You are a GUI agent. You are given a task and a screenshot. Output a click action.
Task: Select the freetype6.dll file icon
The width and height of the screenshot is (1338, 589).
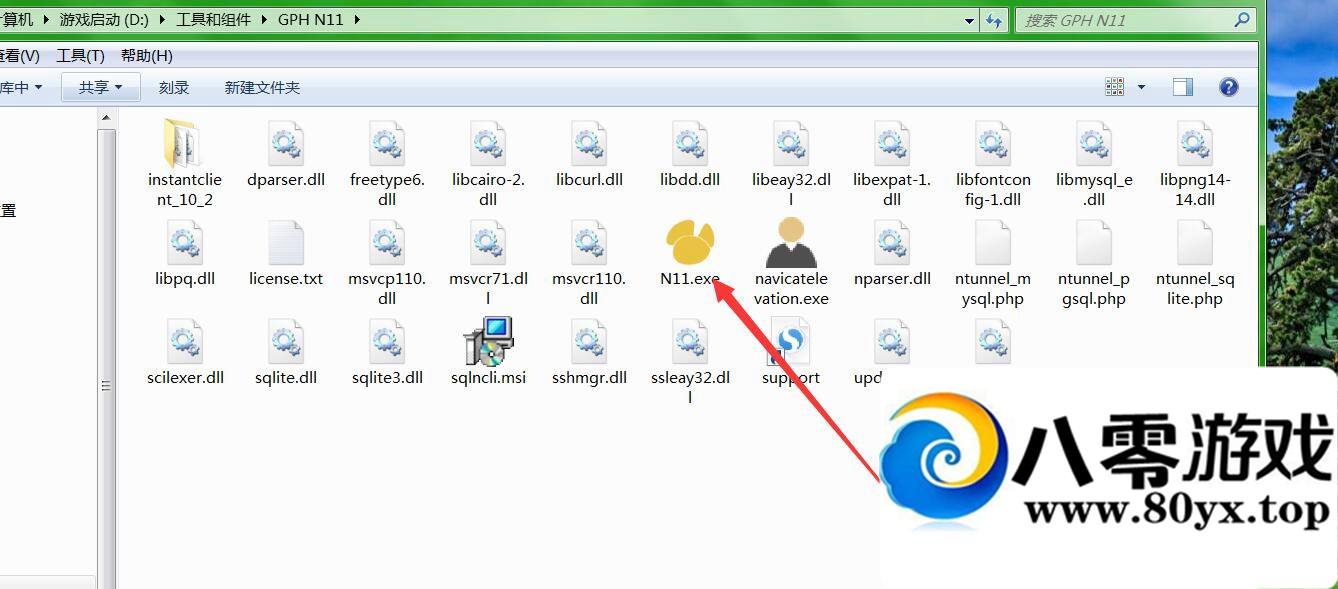click(387, 144)
